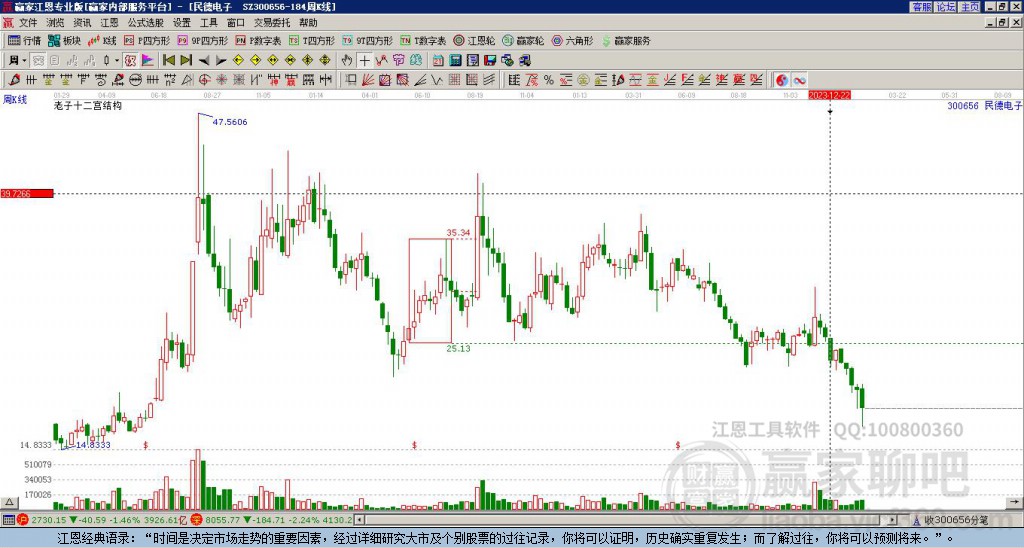Open the calculator icon
Image resolution: width=1024 pixels, height=548 pixels.
(x=456, y=61)
